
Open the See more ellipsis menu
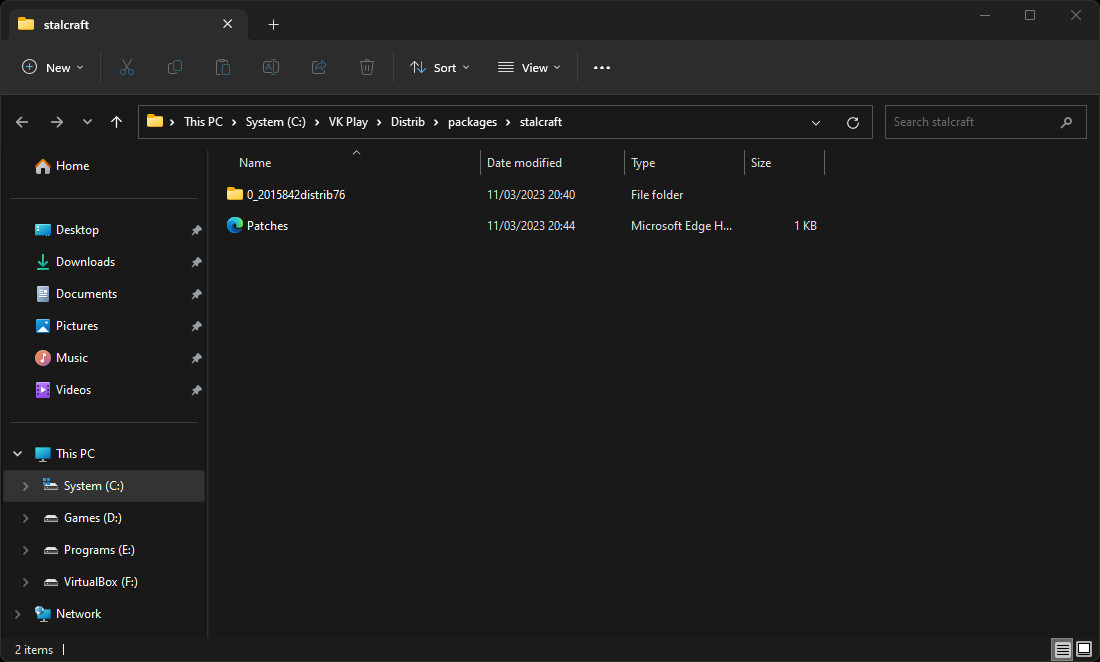602,67
